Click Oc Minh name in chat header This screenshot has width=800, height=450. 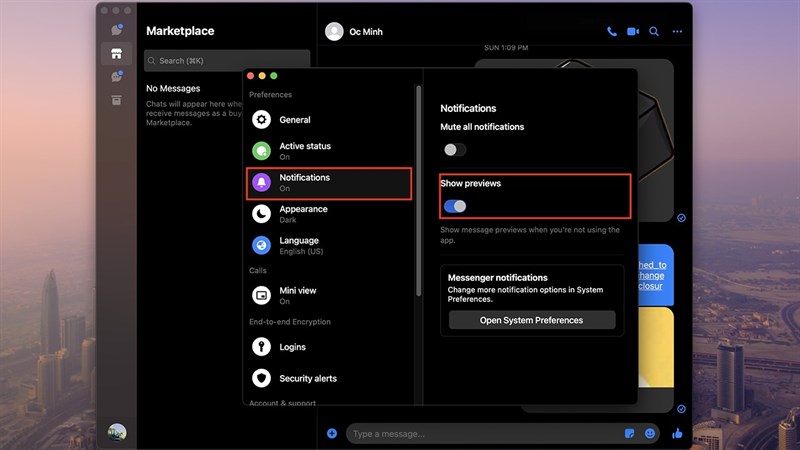point(366,32)
